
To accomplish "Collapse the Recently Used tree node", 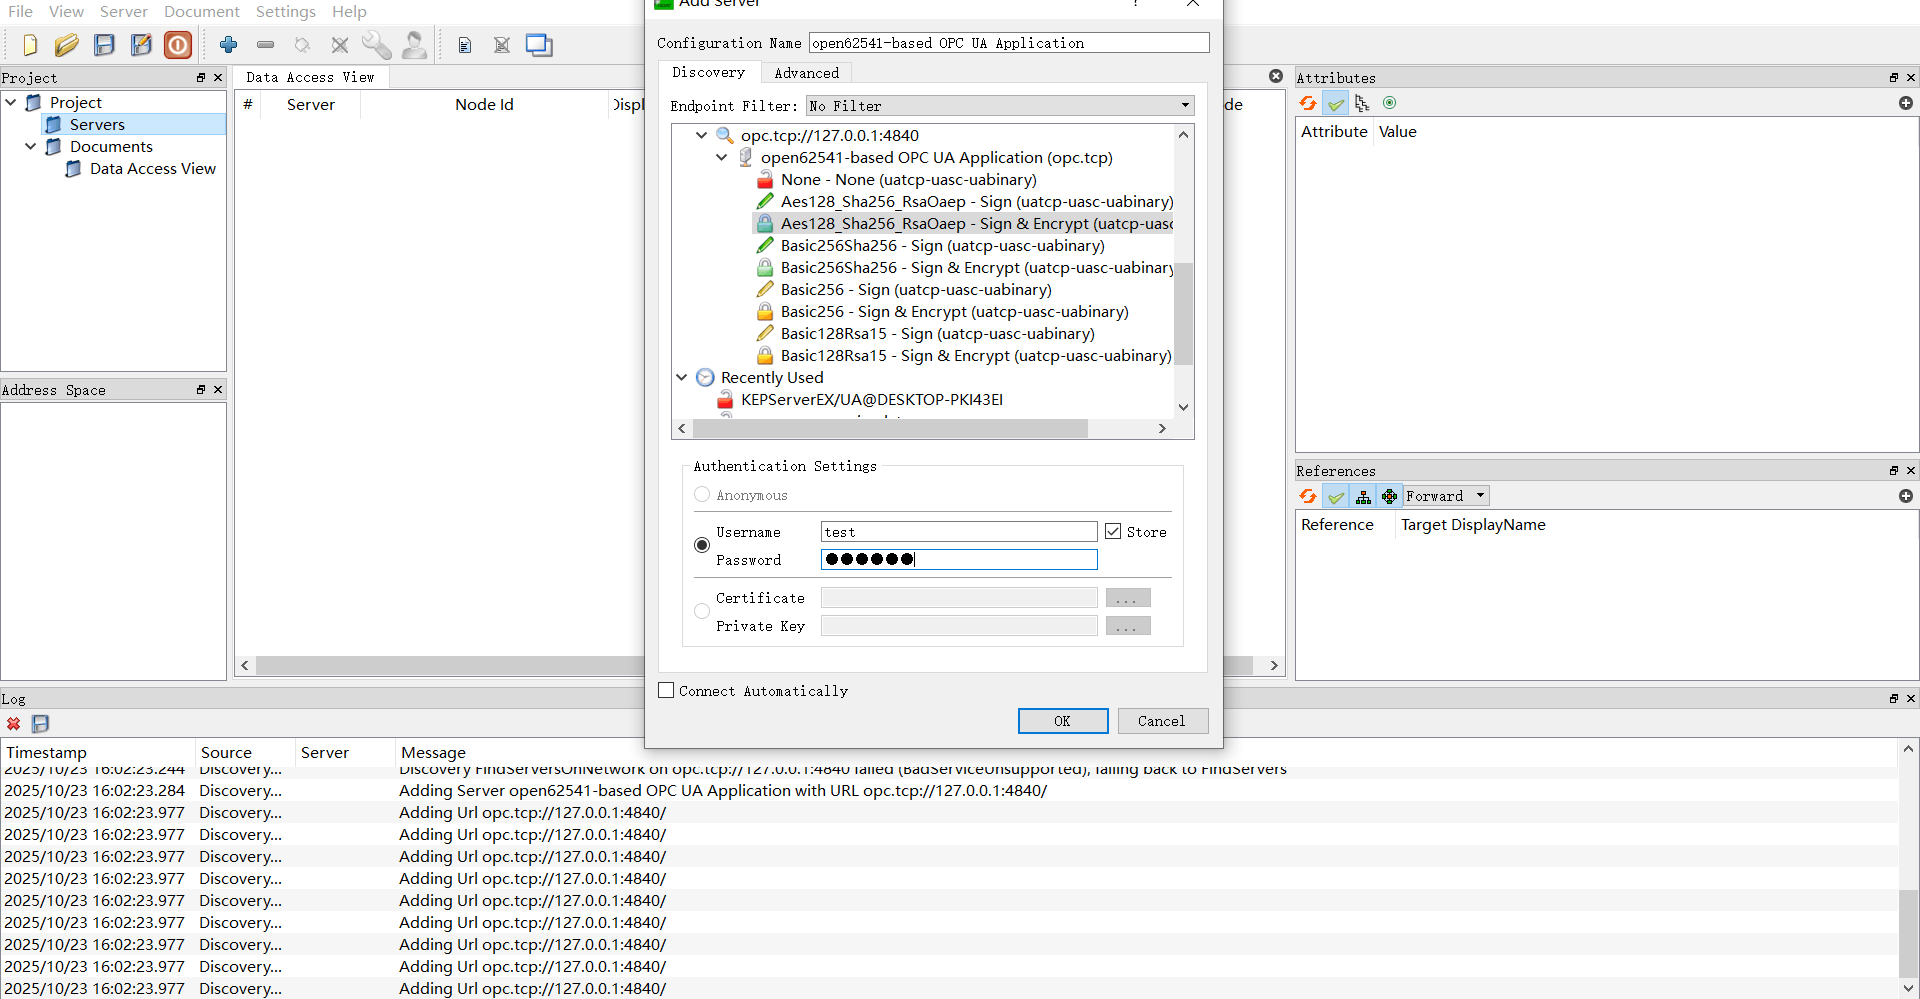I will tap(682, 378).
